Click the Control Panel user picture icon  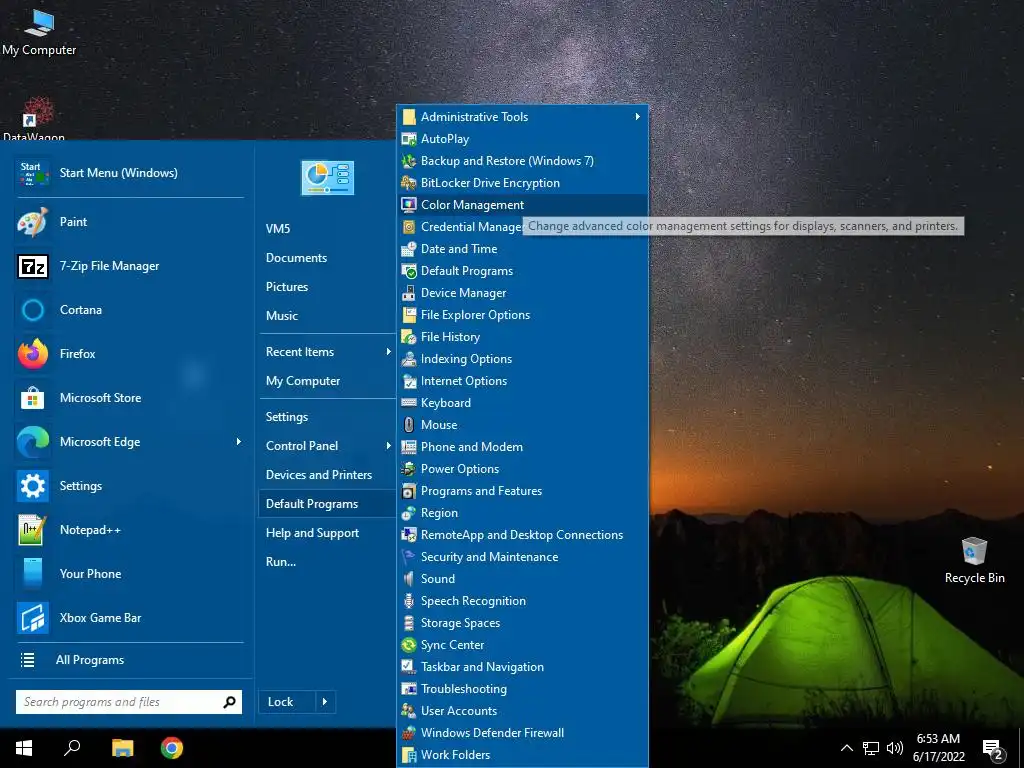[327, 178]
